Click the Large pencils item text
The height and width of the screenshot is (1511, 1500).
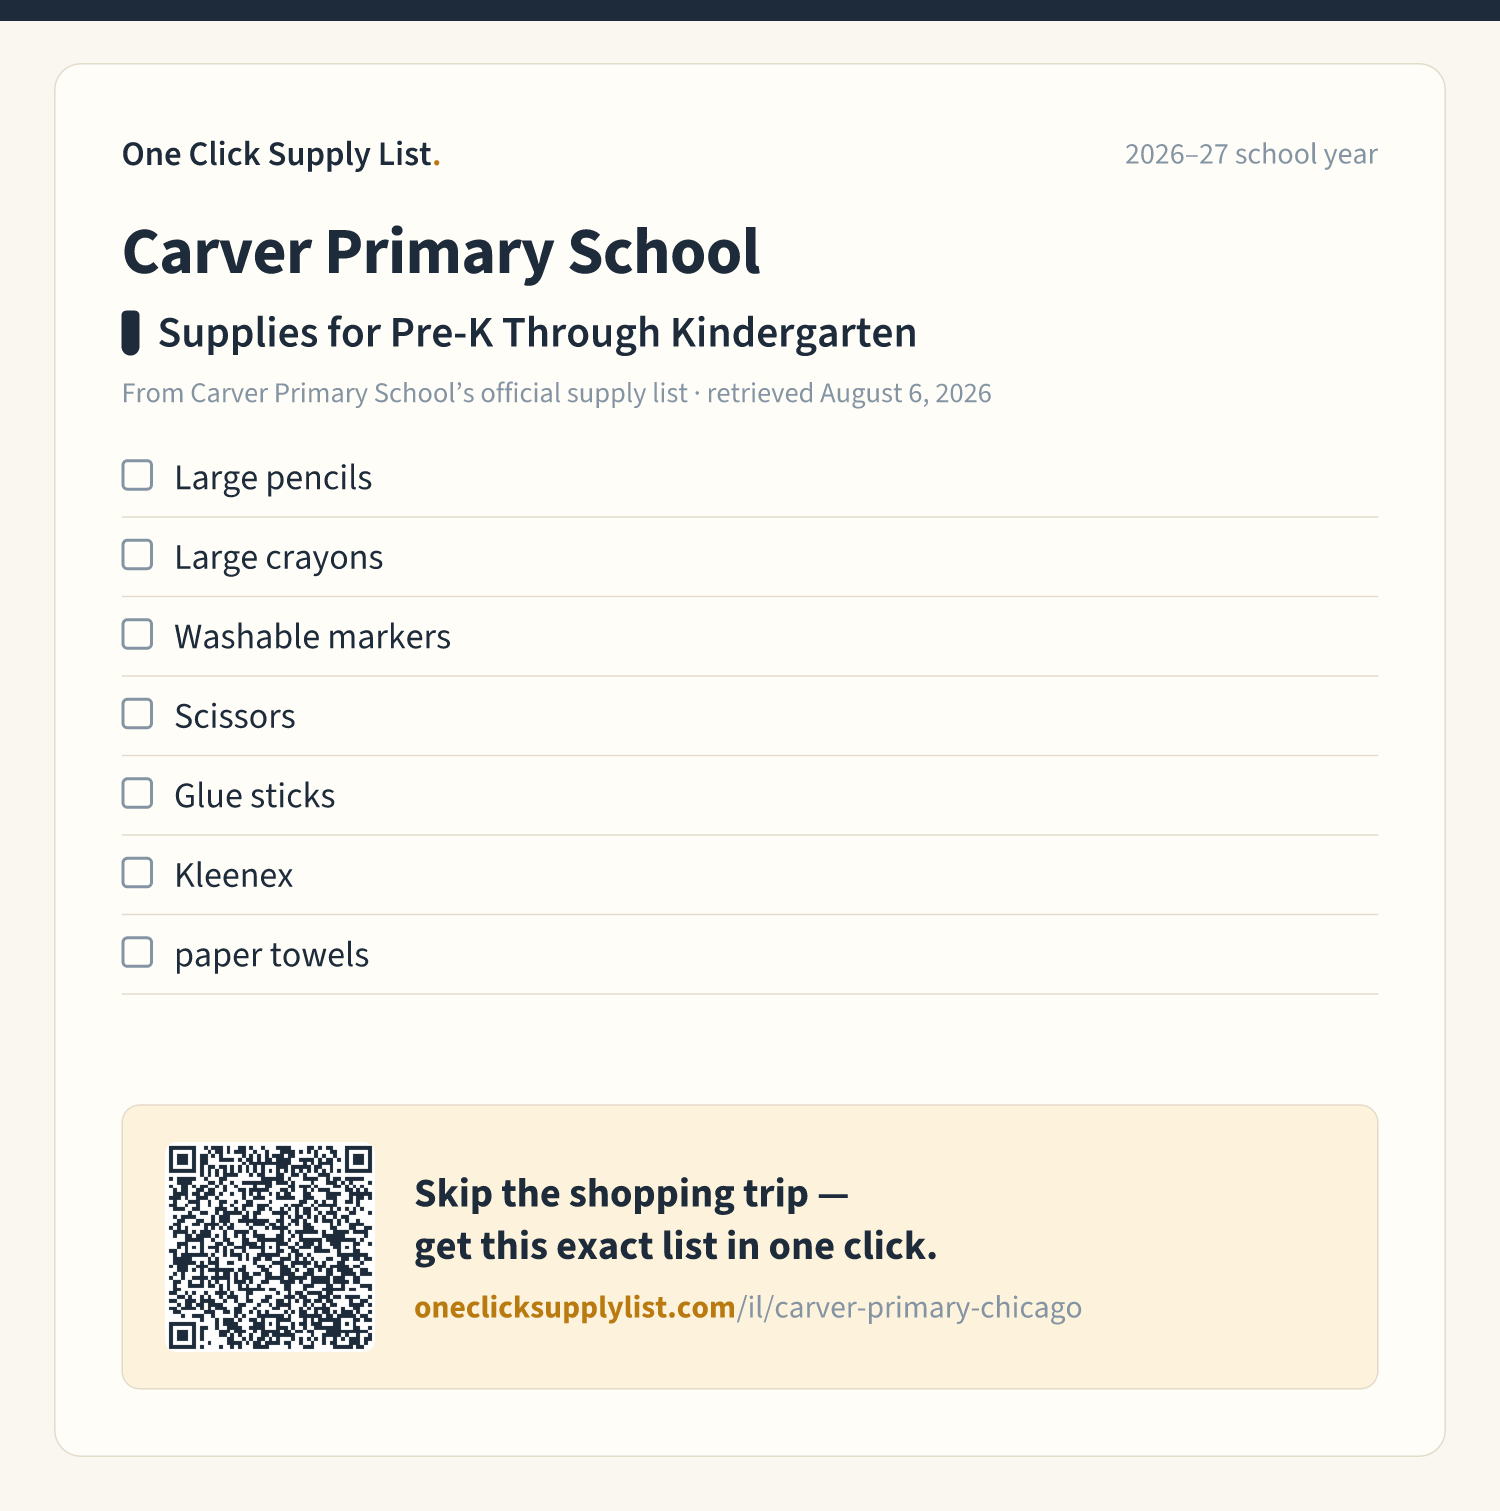273,478
